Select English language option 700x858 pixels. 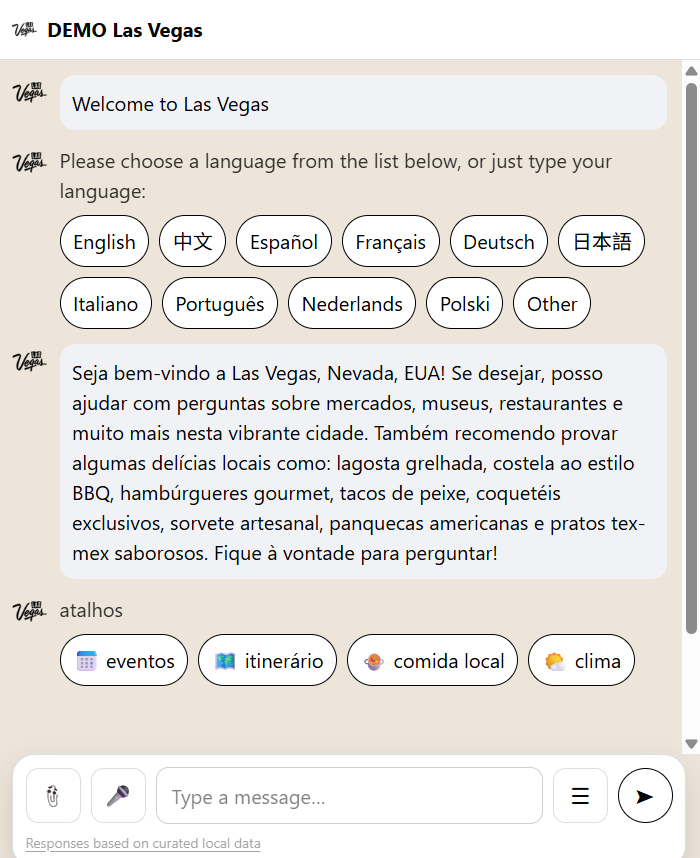coord(104,242)
